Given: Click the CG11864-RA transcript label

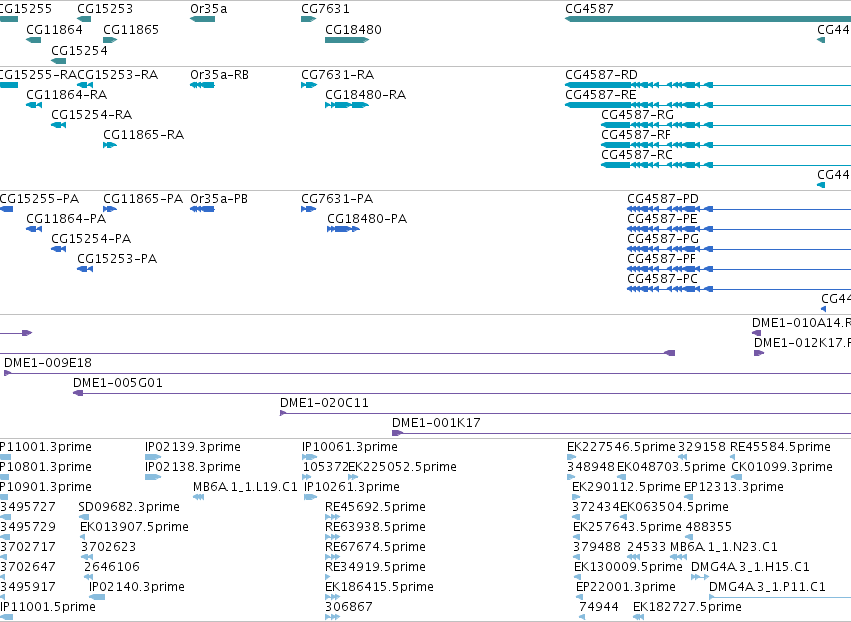Looking at the screenshot, I should point(66,95).
